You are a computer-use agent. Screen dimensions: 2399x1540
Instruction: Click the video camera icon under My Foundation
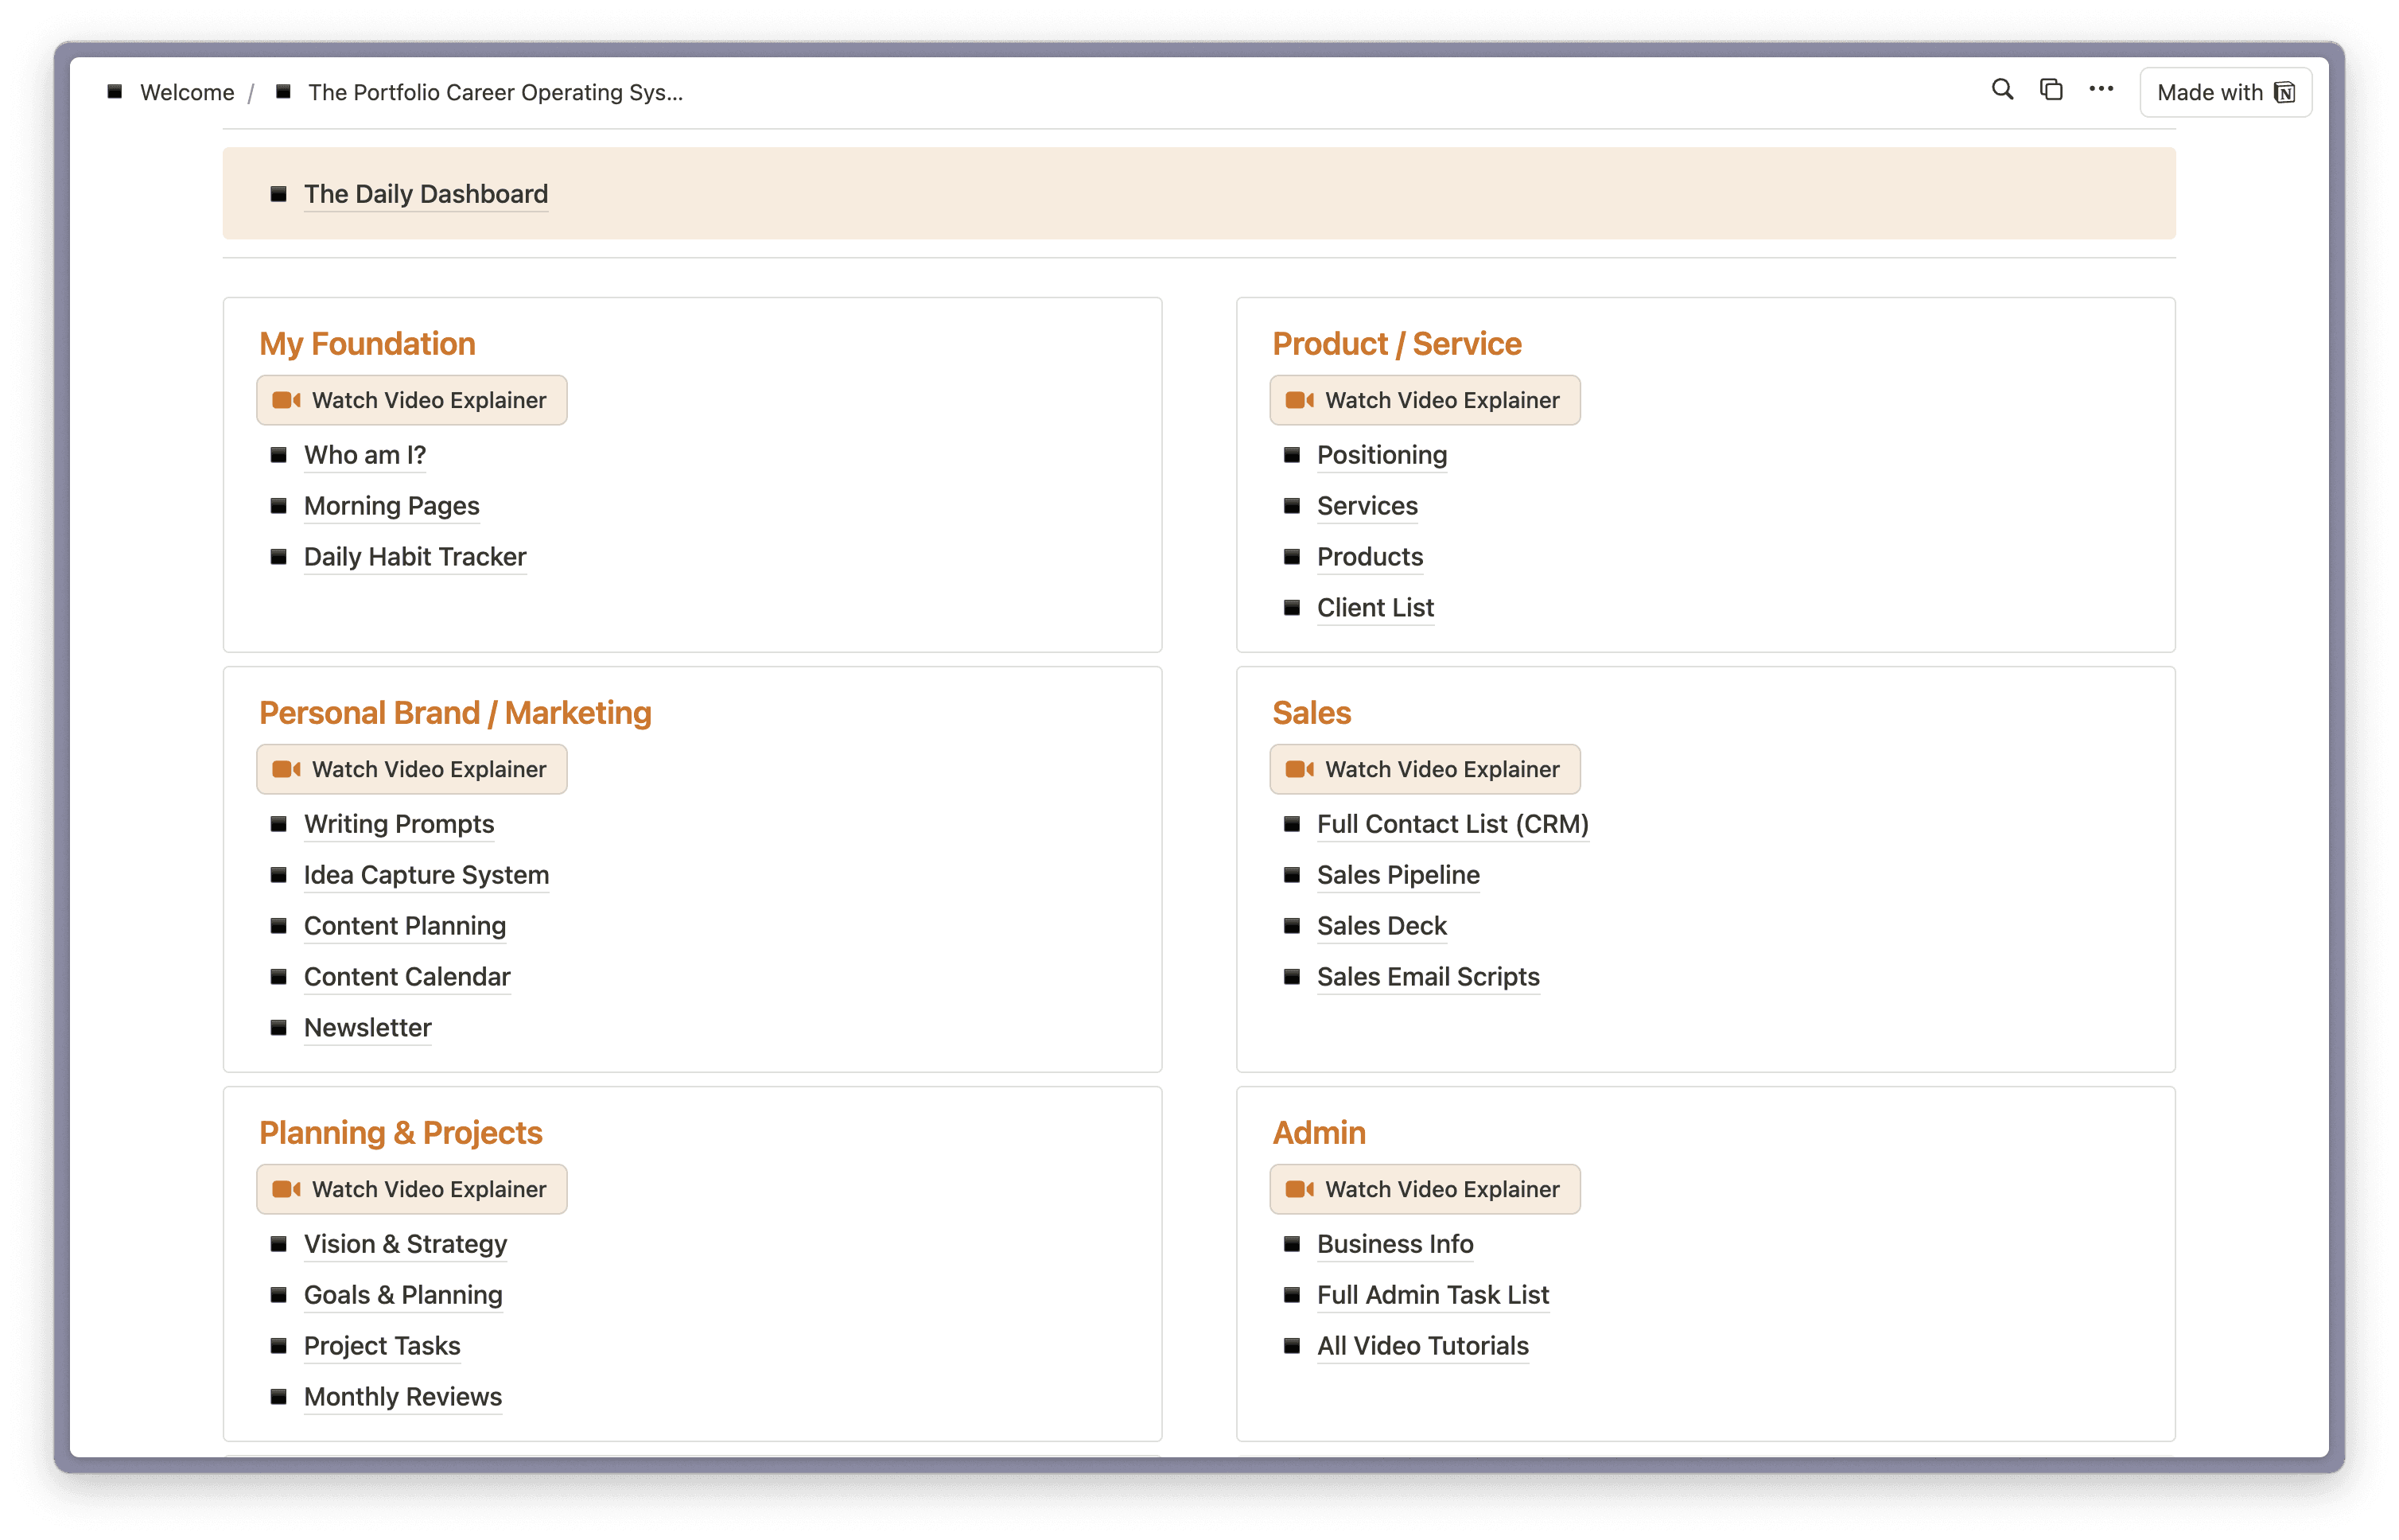(286, 400)
